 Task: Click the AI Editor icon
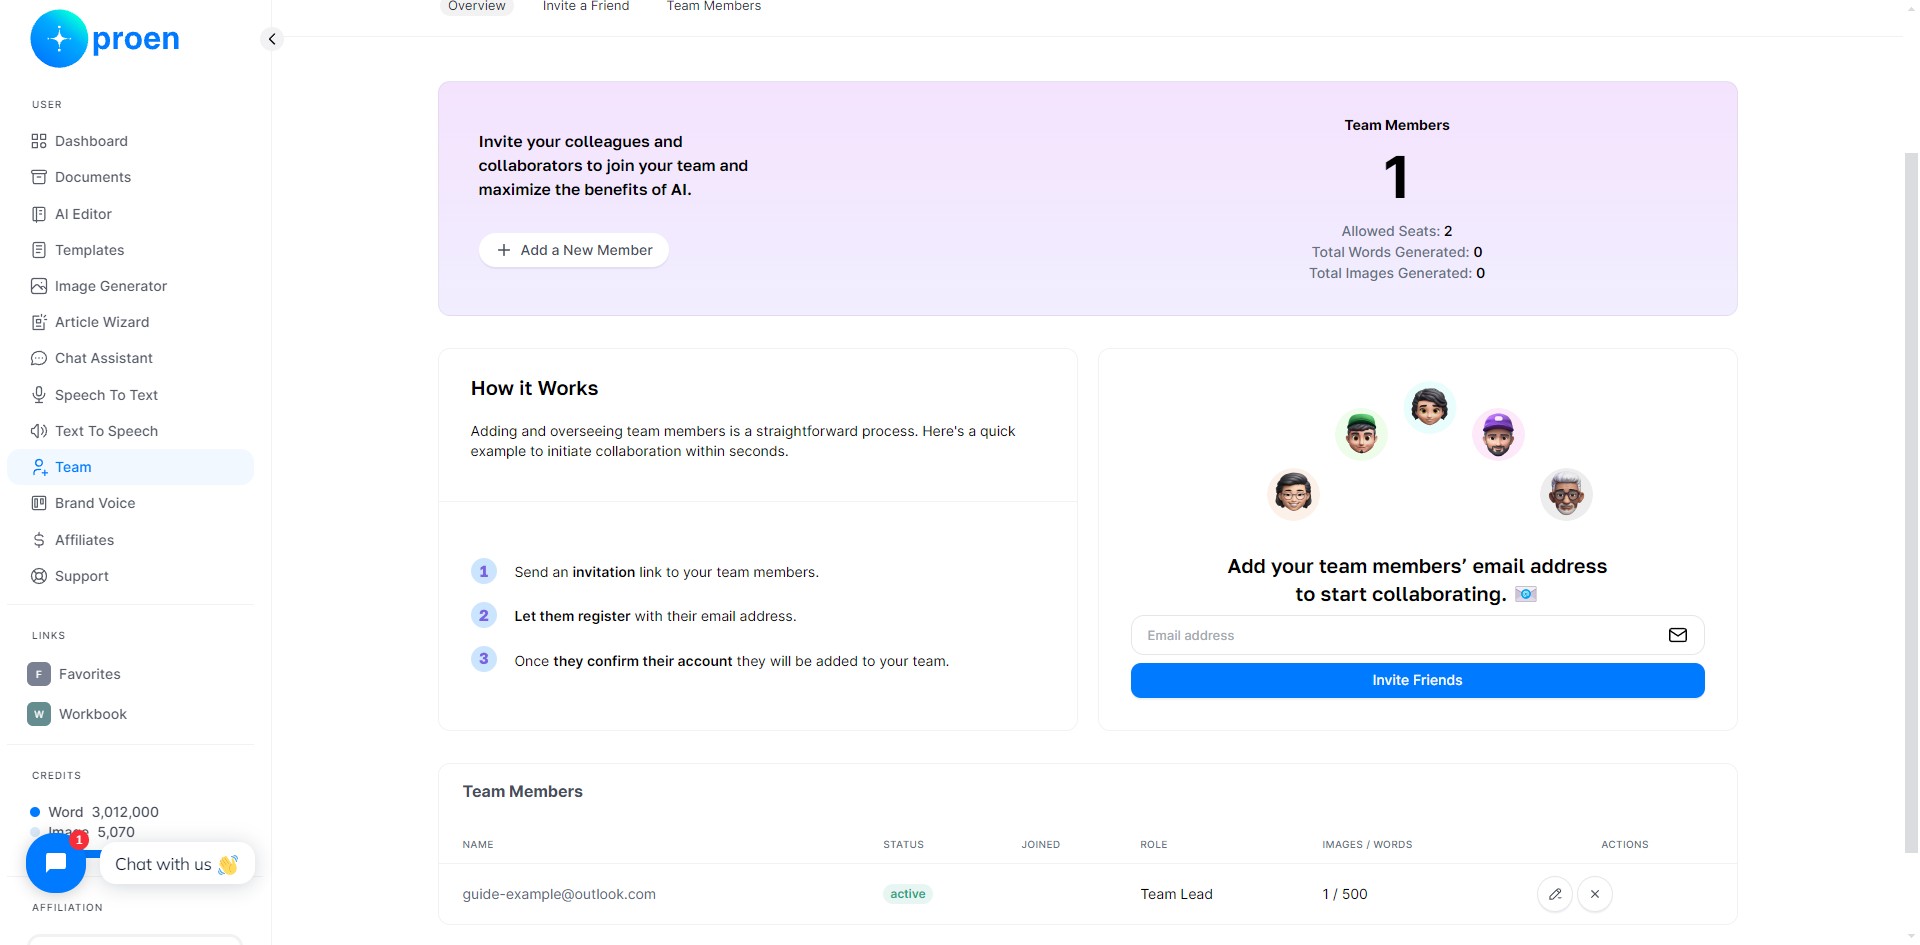point(39,214)
